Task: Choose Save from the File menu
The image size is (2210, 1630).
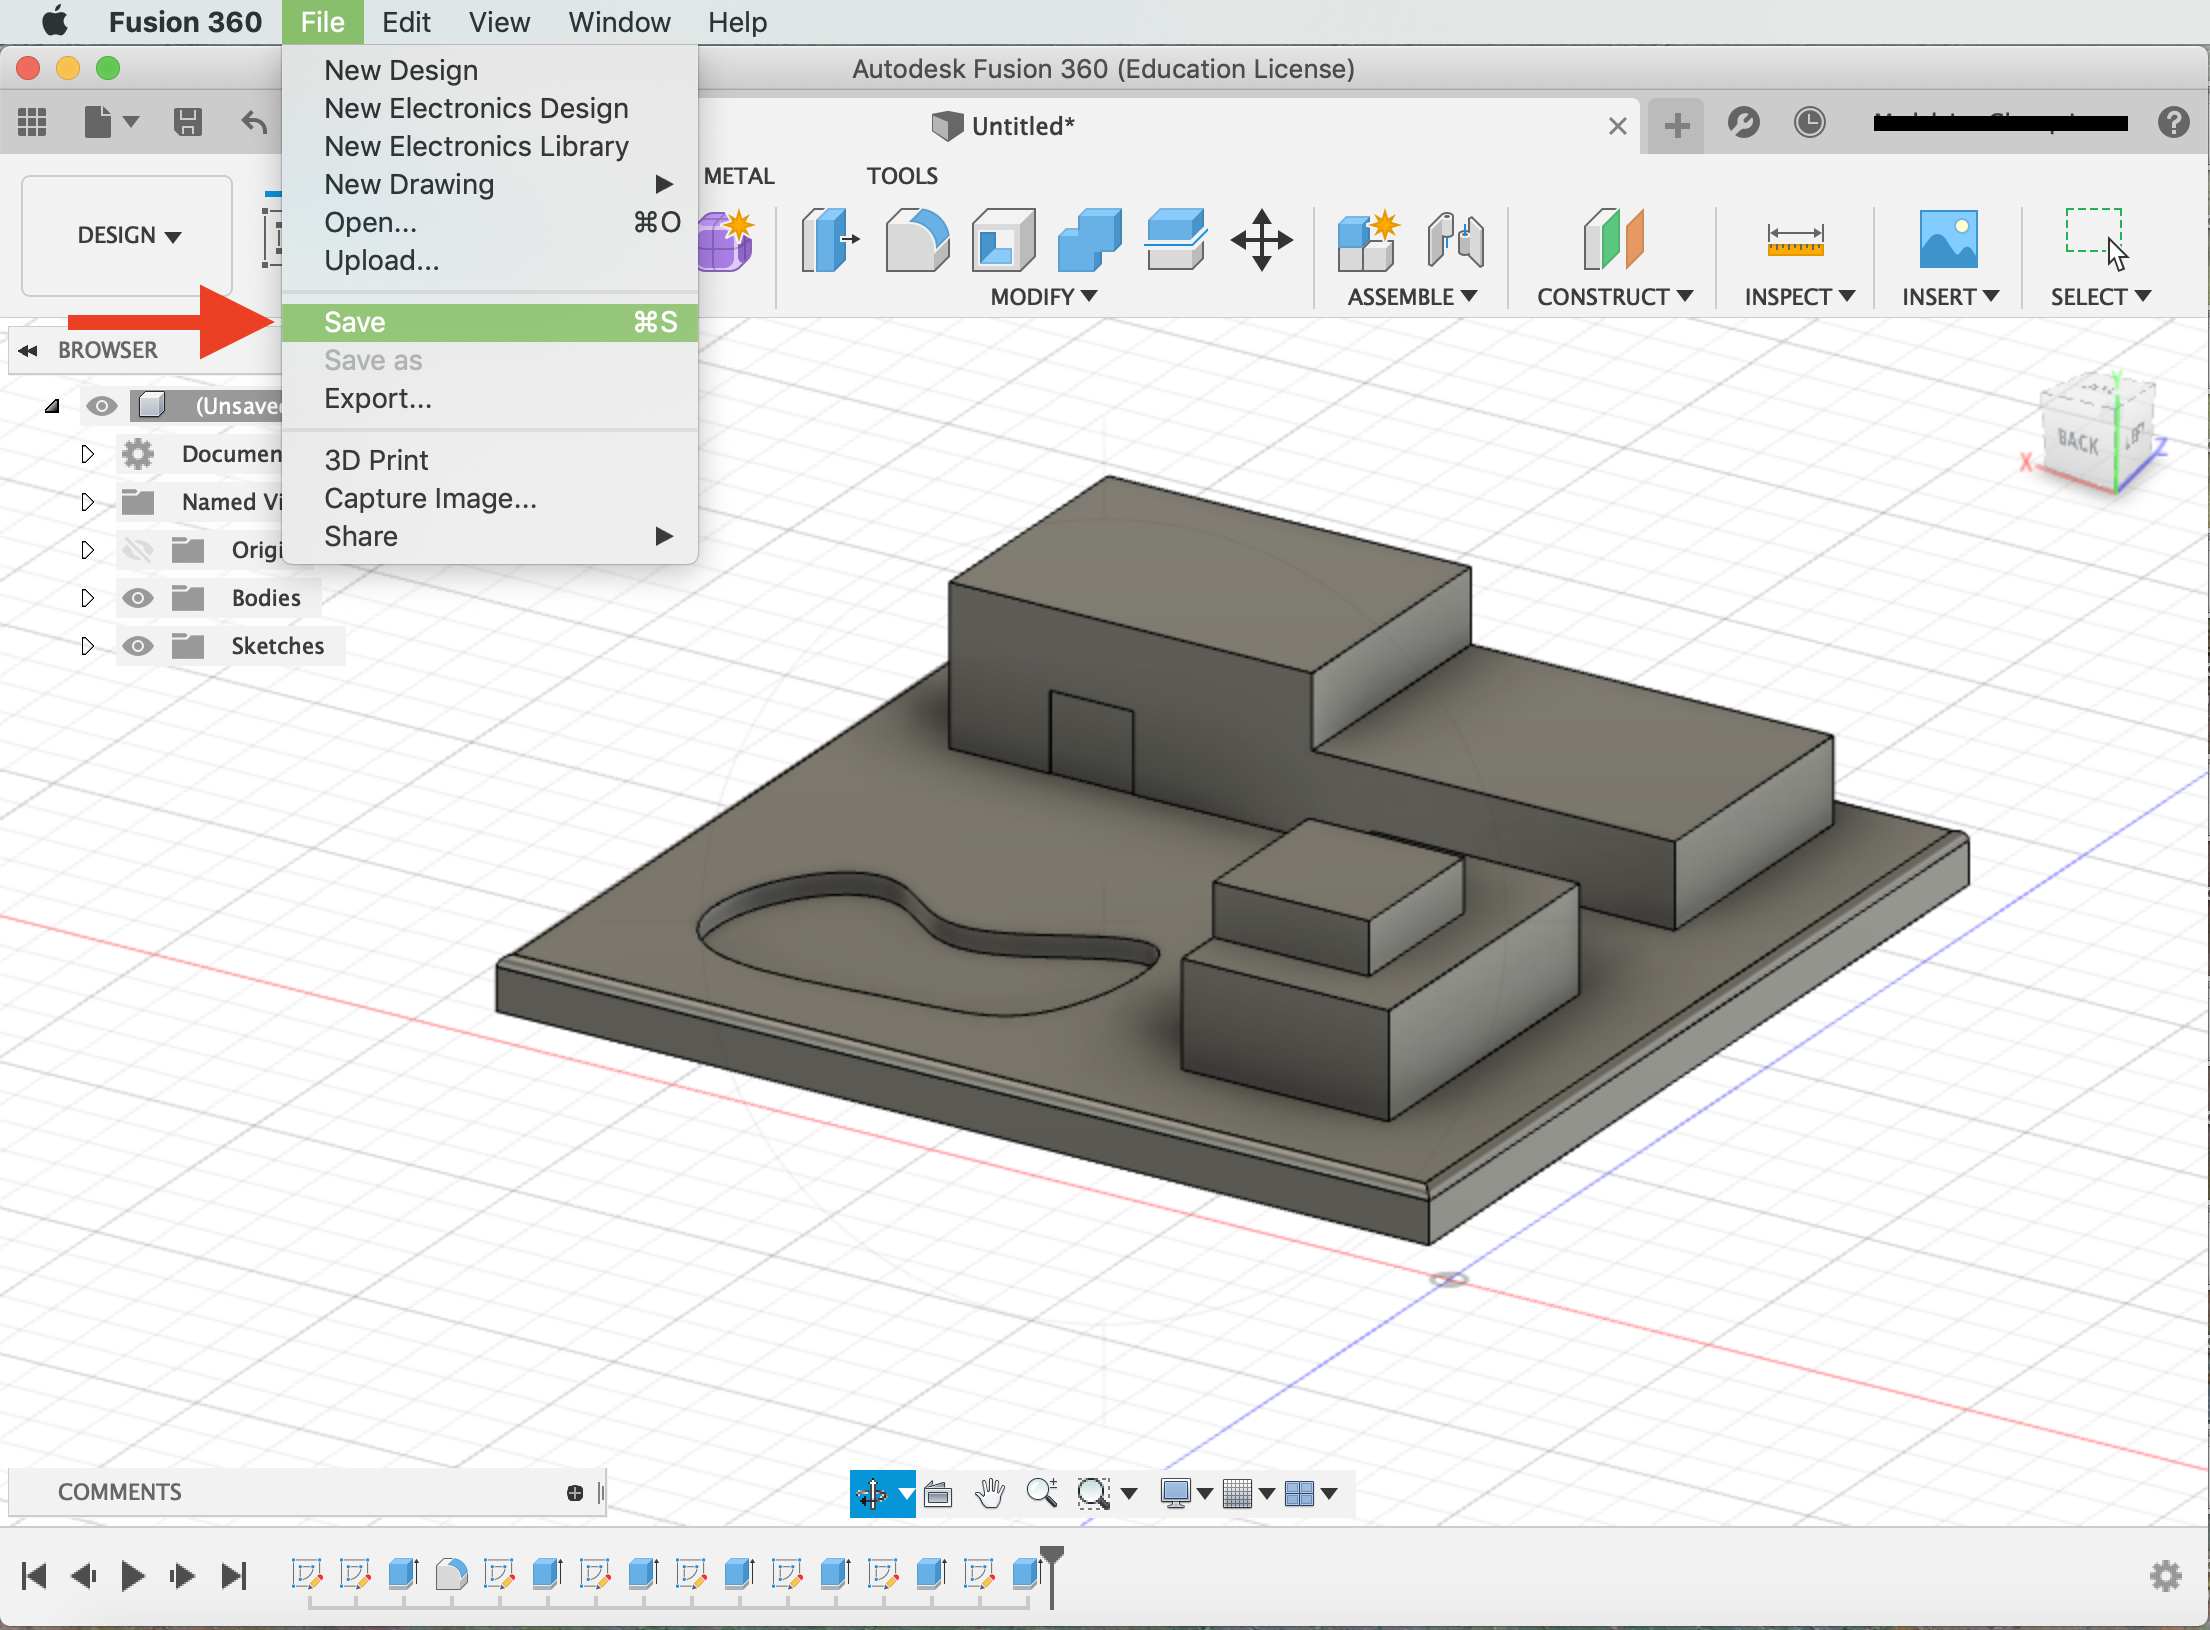Action: [490, 322]
